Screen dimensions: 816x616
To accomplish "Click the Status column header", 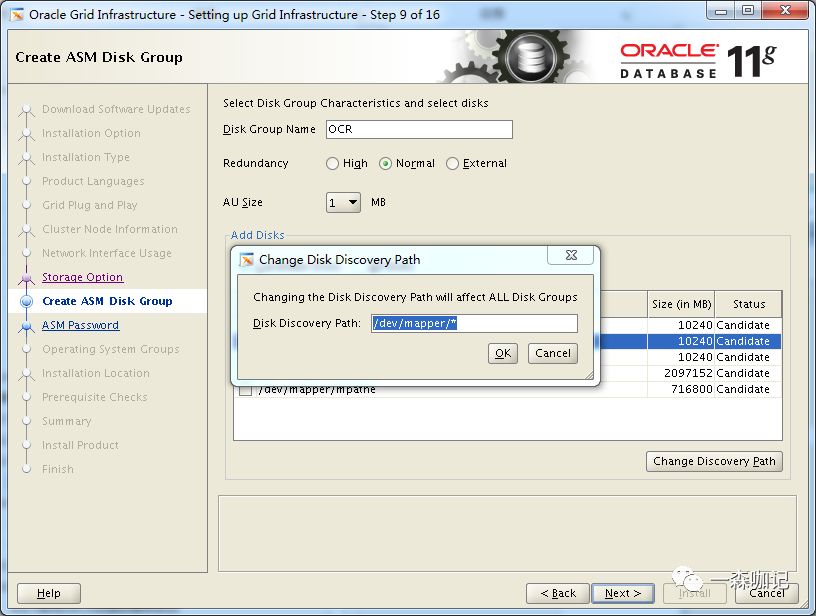I will [748, 304].
